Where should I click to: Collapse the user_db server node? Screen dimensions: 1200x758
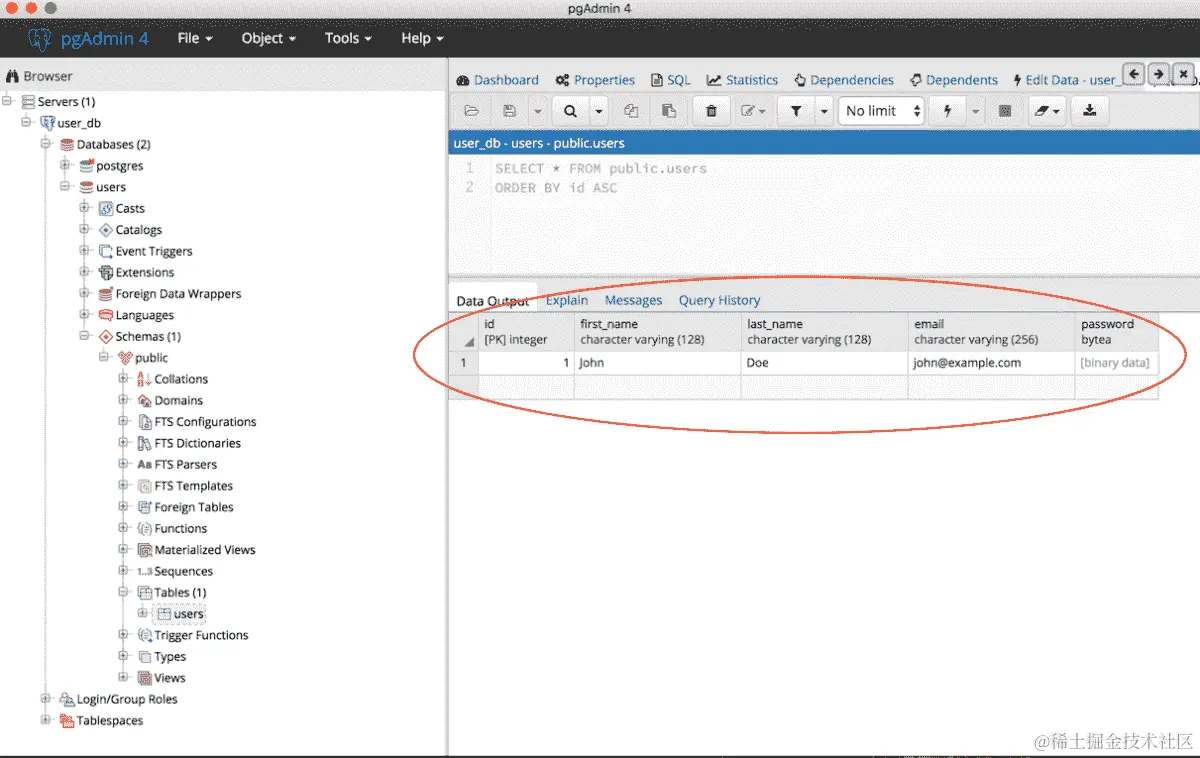[27, 123]
